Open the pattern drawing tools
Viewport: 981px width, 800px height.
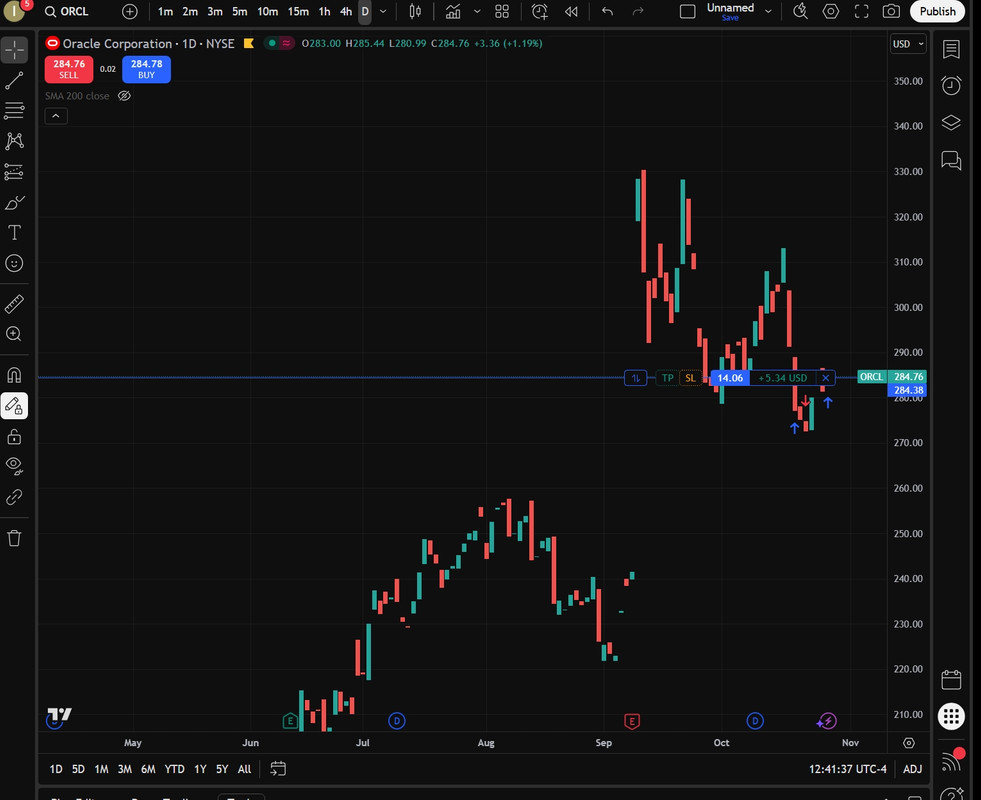coord(14,141)
